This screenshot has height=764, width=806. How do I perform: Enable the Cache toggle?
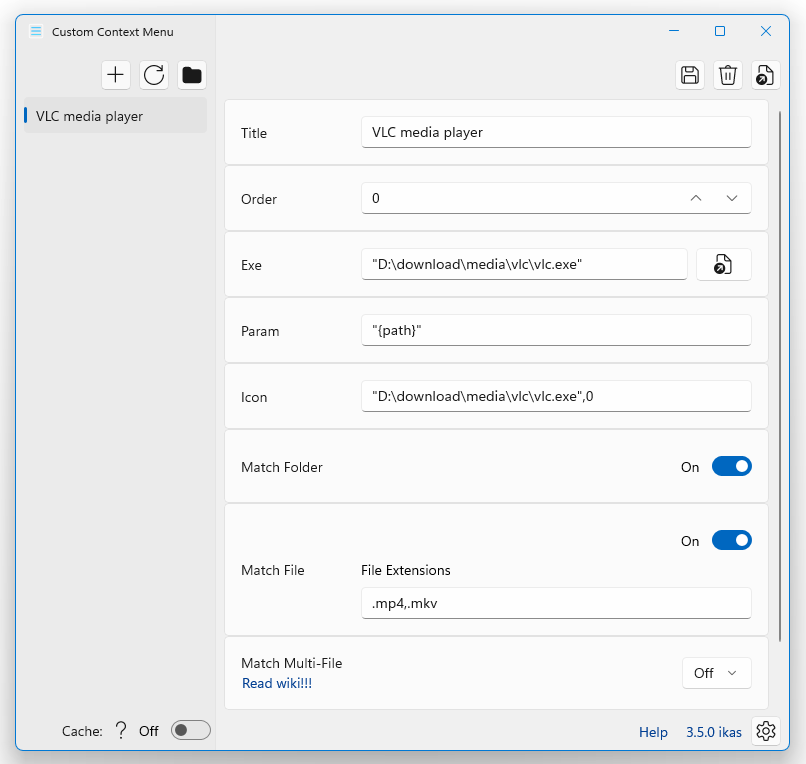[191, 730]
